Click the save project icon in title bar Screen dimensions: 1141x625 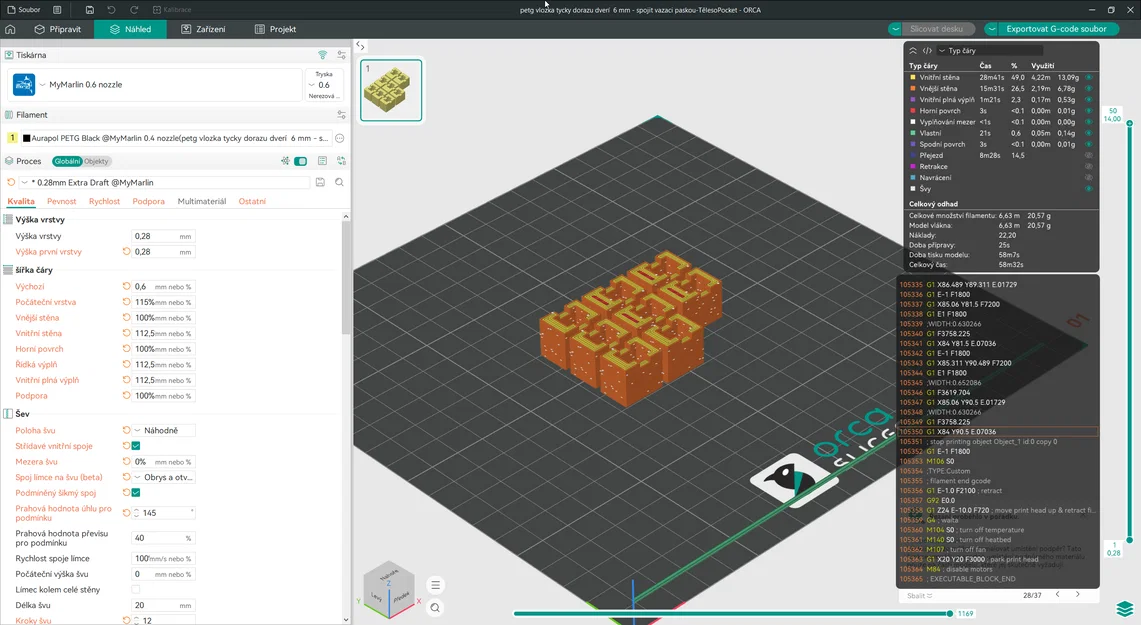click(90, 10)
